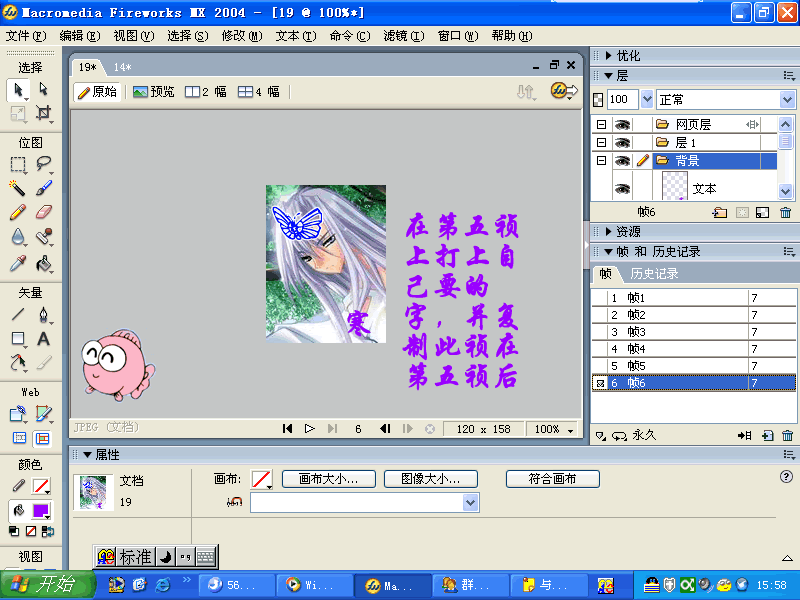Image resolution: width=800 pixels, height=600 pixels.
Task: Set no stroke or fill
Action: tap(31, 532)
